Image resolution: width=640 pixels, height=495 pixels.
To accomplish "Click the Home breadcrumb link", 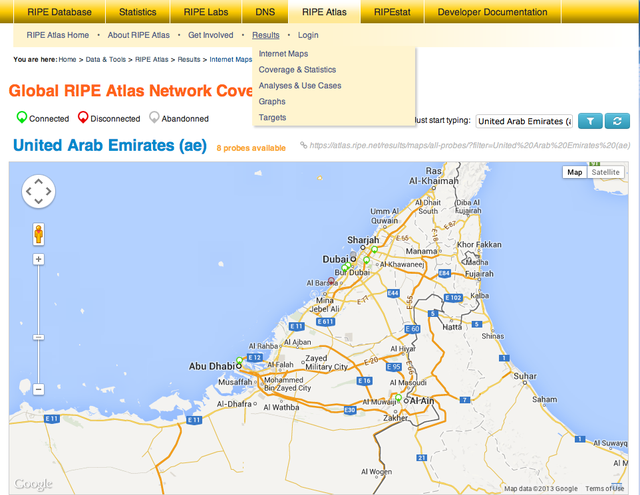I will coord(67,60).
